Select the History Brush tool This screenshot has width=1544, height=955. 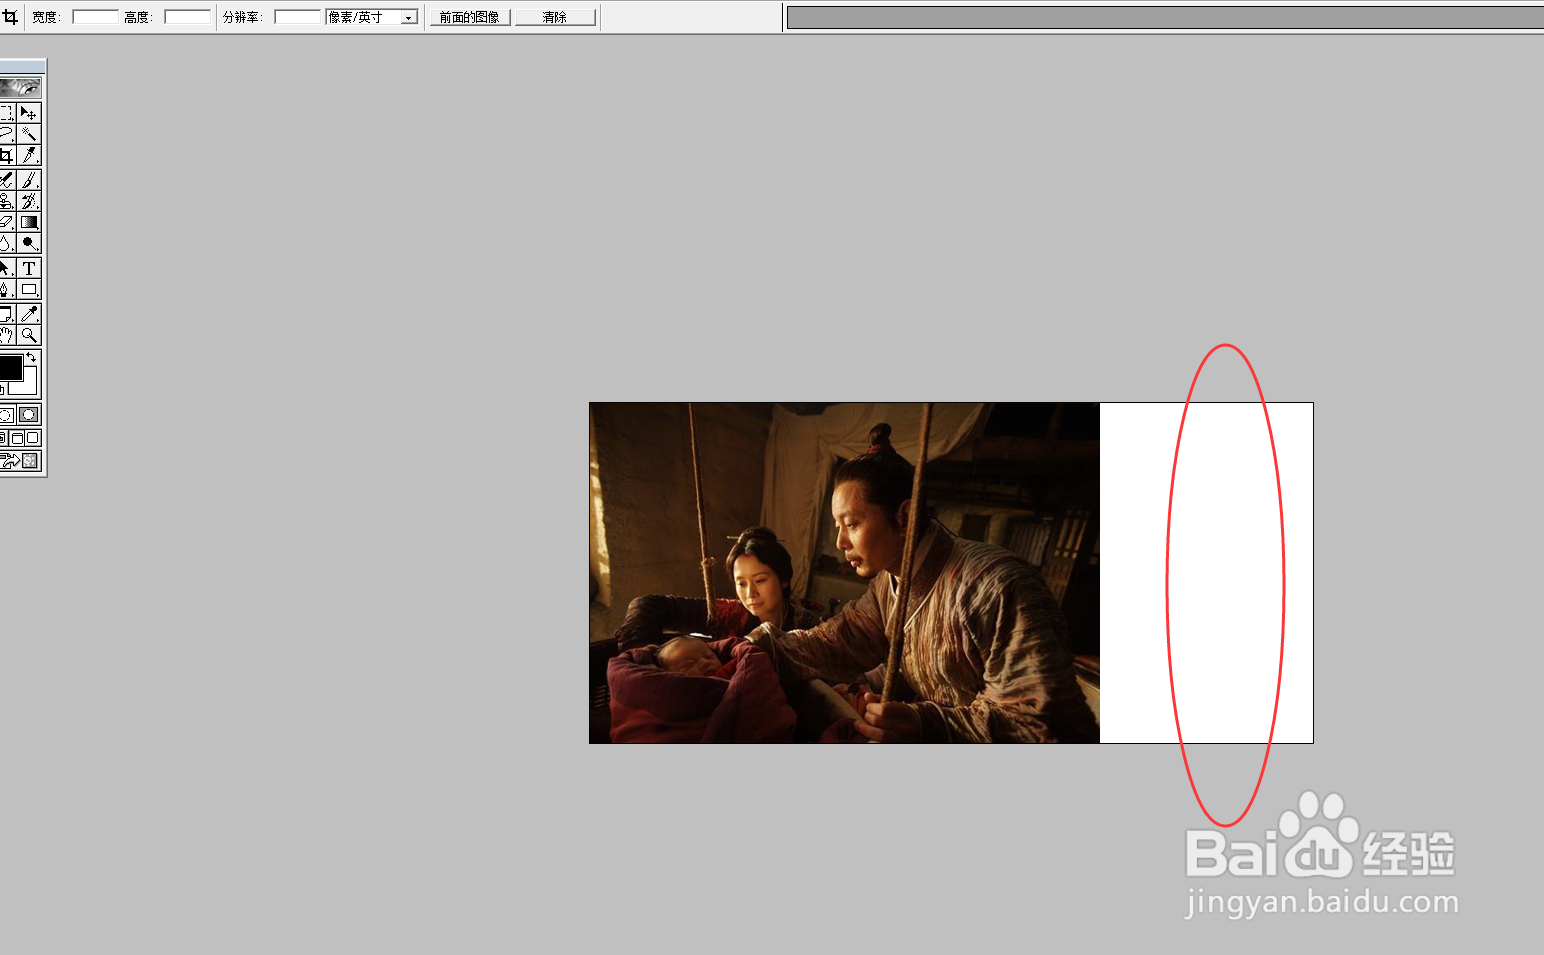tap(29, 201)
